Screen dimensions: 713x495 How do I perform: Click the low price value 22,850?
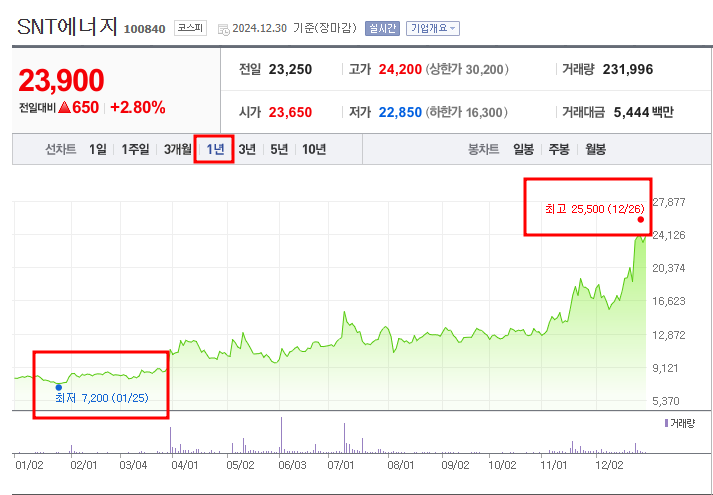point(400,112)
